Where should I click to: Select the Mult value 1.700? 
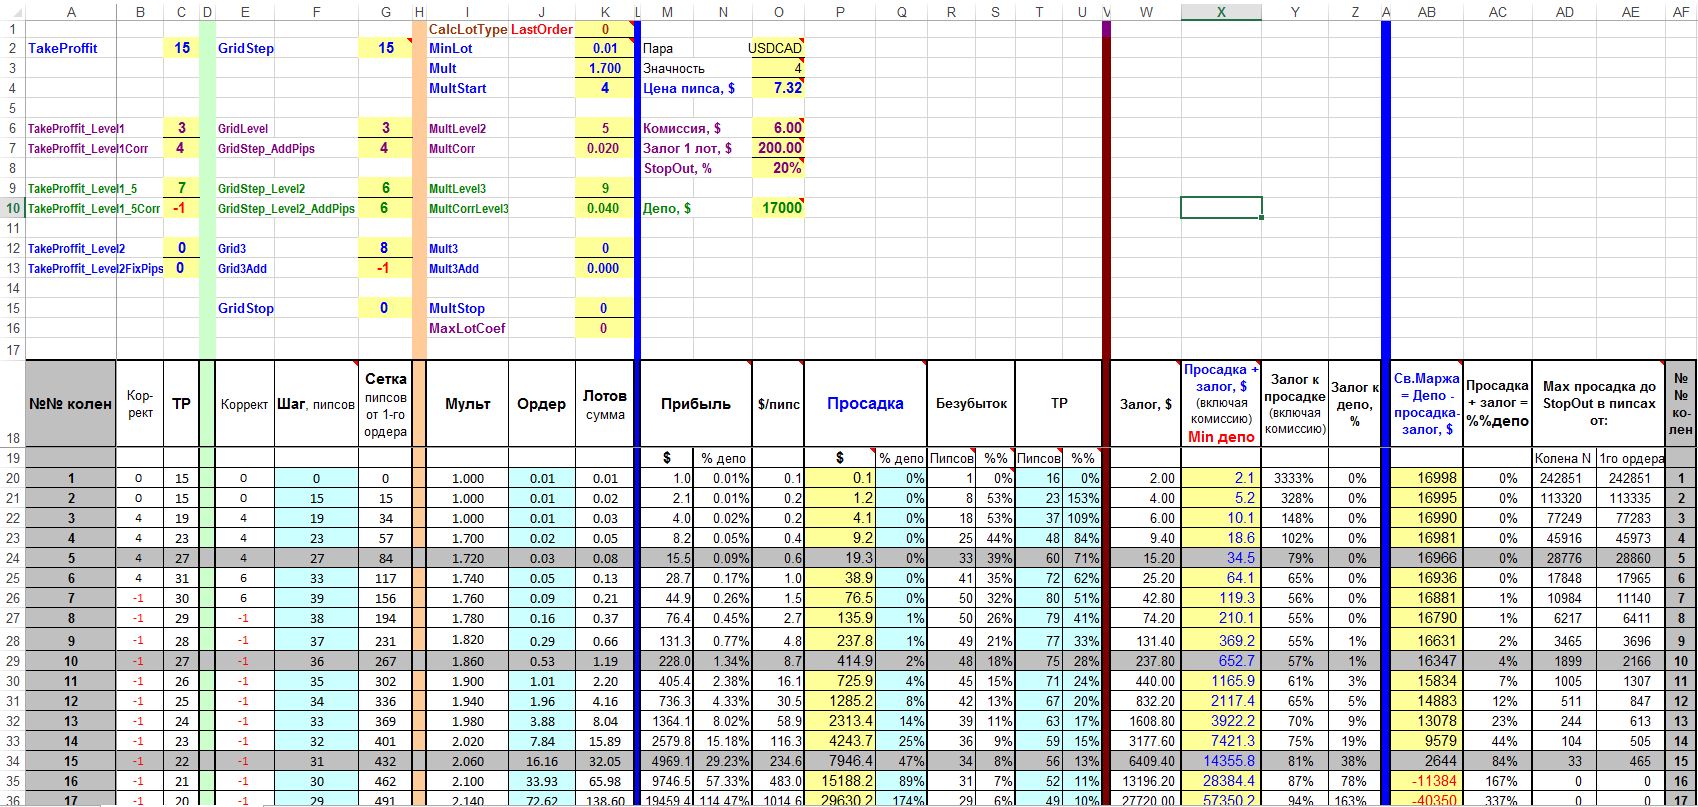605,68
